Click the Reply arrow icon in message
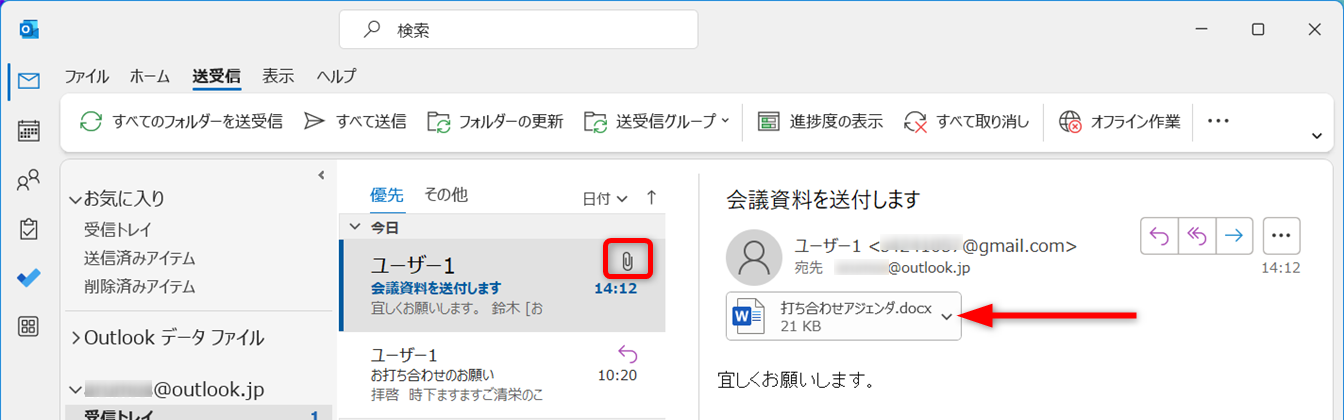The height and width of the screenshot is (420, 1344). click(x=1159, y=234)
